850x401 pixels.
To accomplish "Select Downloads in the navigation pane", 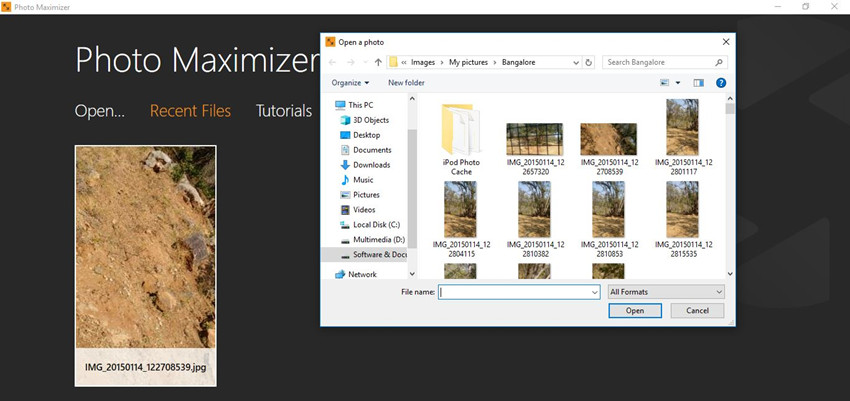I will tap(371, 165).
